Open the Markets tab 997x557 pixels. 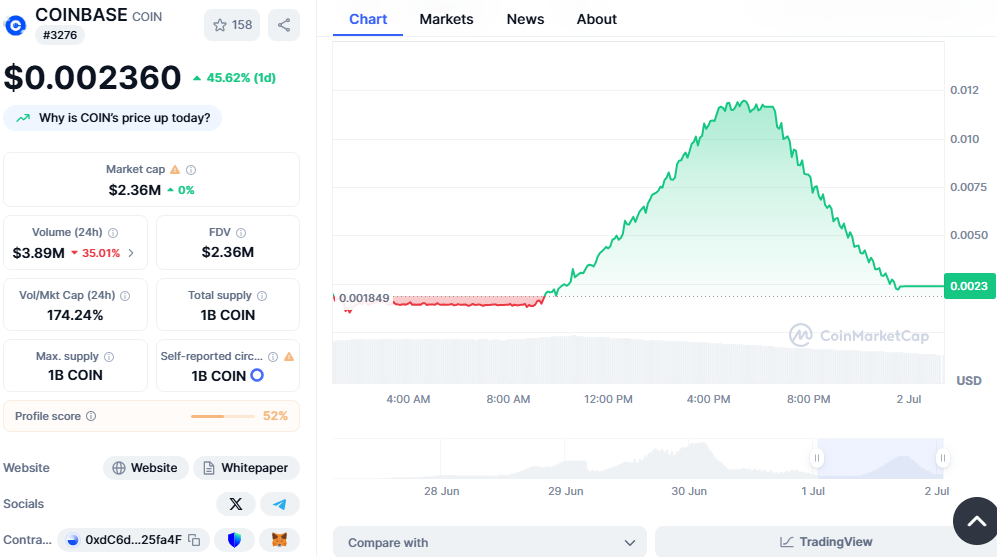tap(446, 19)
